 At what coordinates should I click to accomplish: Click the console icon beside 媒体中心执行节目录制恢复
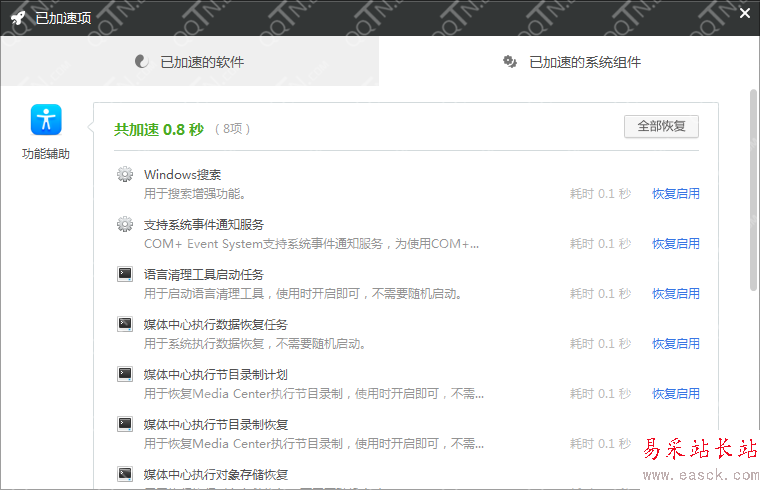pos(125,424)
